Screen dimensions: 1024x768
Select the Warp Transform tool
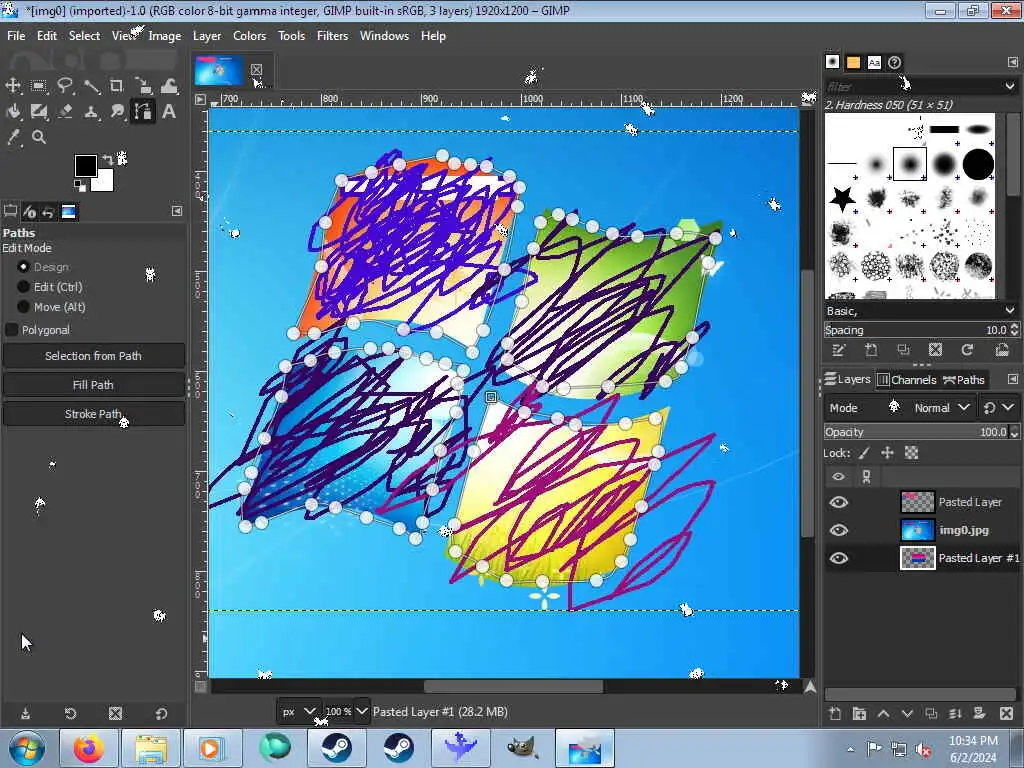(169, 86)
